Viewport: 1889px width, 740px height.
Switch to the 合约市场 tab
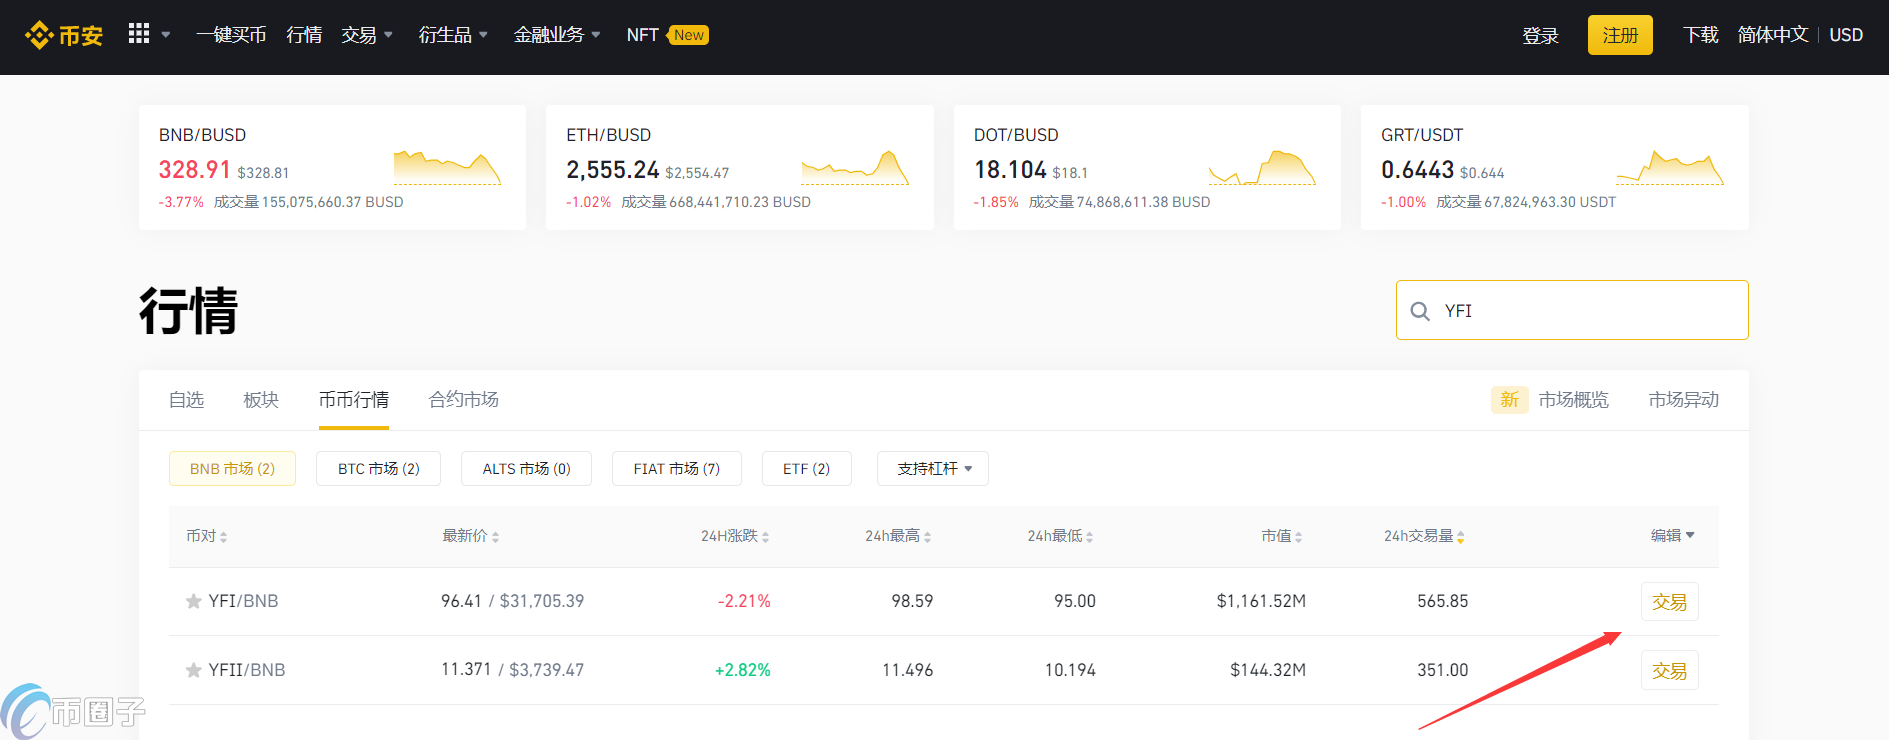pos(464,400)
